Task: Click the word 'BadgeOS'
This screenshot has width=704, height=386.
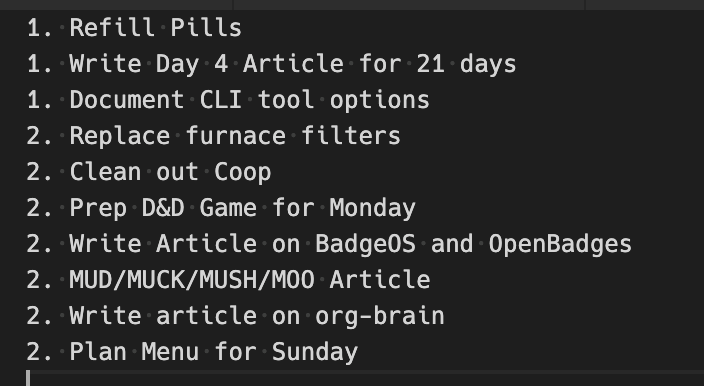Action: [x=365, y=244]
